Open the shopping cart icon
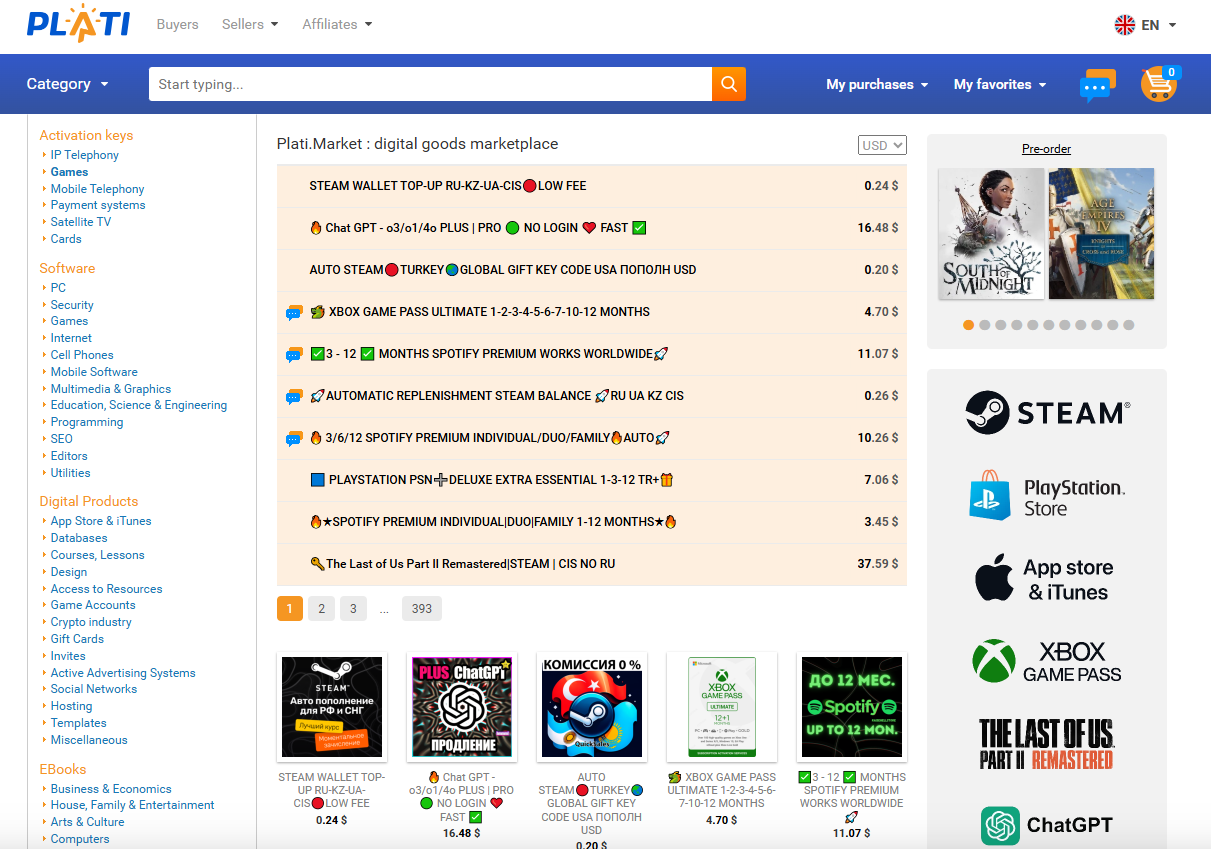This screenshot has height=849, width=1211. click(x=1158, y=84)
